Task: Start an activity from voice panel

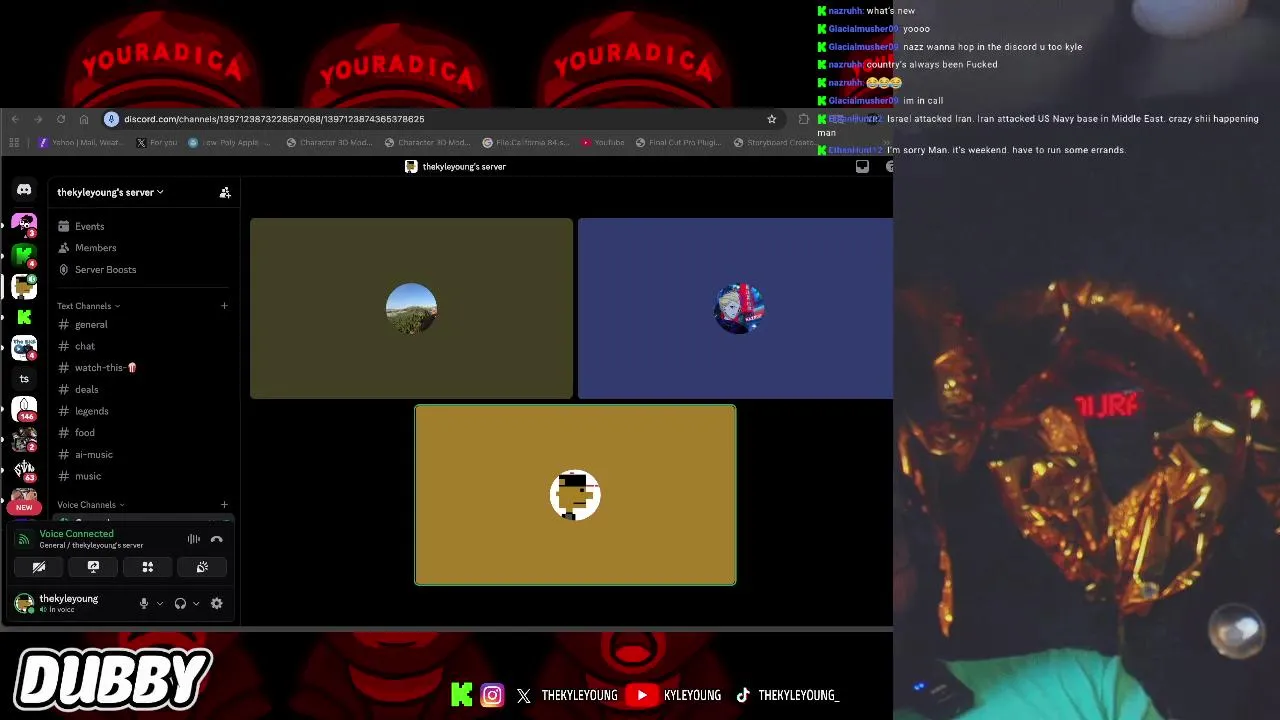Action: click(148, 567)
